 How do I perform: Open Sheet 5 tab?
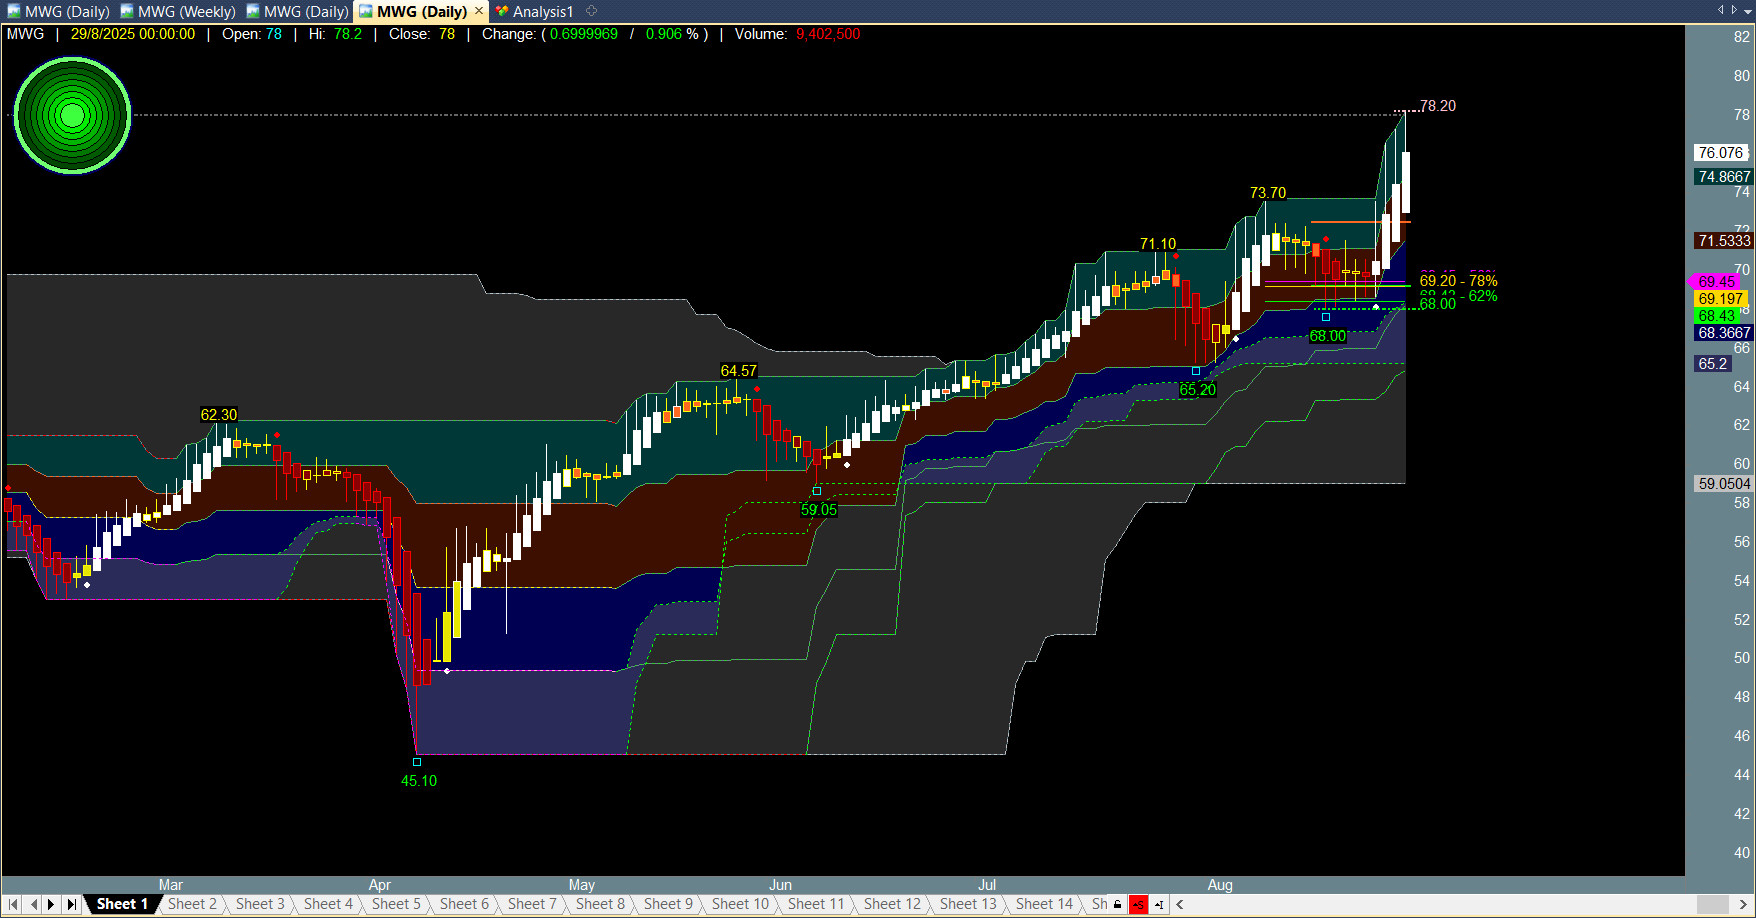coord(396,904)
